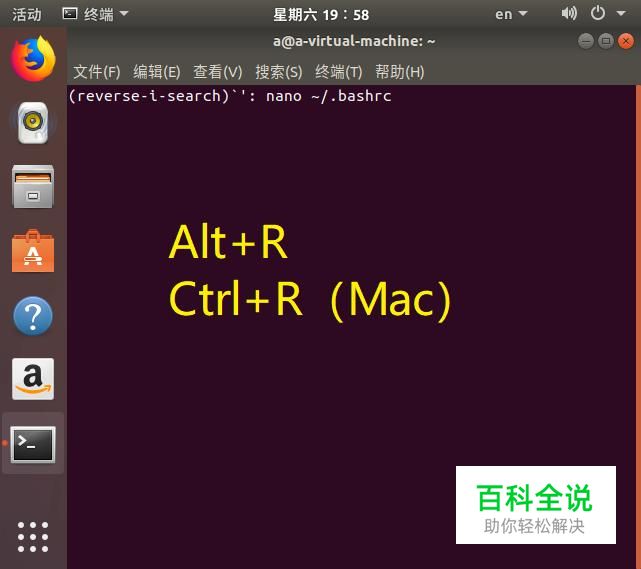641x569 pixels.
Task: Click the a@a-virtual-machine title bar
Action: point(354,41)
